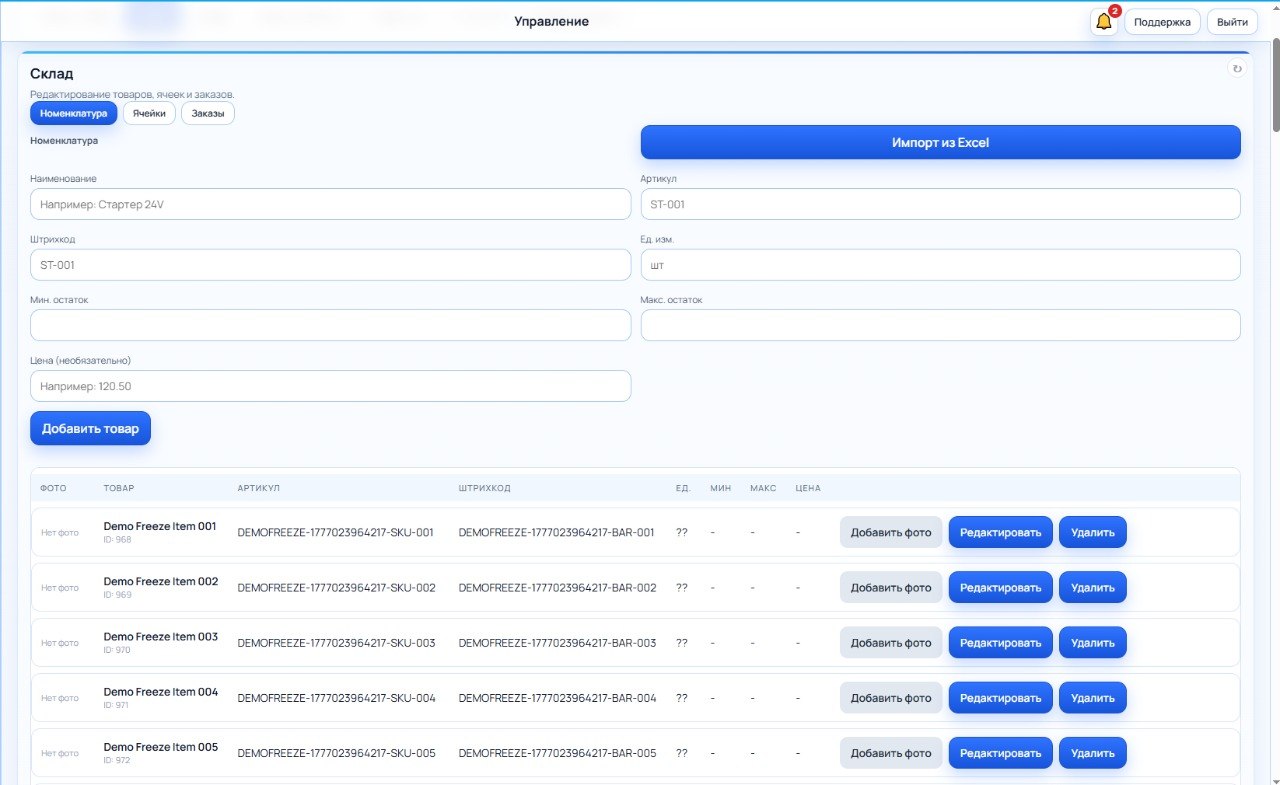Click the product name Demo Freeze Item 004
Screen dimensions: 1280x785
161,691
